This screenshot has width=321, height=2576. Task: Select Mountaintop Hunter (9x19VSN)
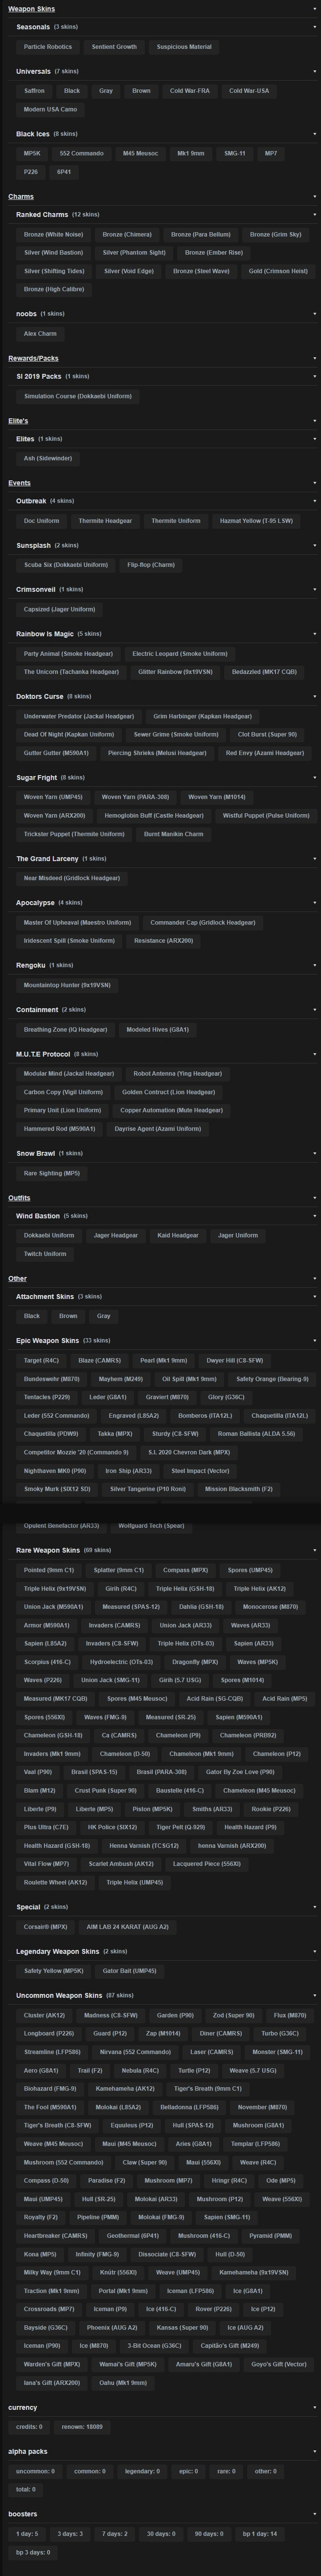pos(67,985)
